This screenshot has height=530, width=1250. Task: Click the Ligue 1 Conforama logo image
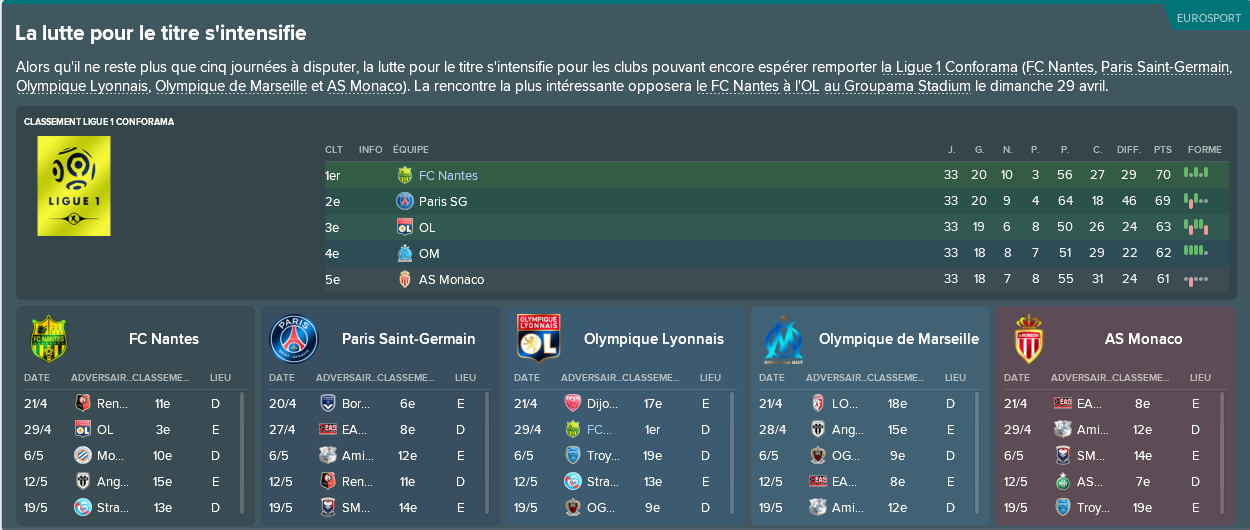click(74, 186)
